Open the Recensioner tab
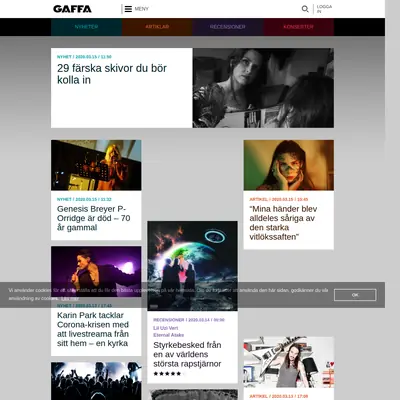The height and width of the screenshot is (400, 400). point(228,27)
